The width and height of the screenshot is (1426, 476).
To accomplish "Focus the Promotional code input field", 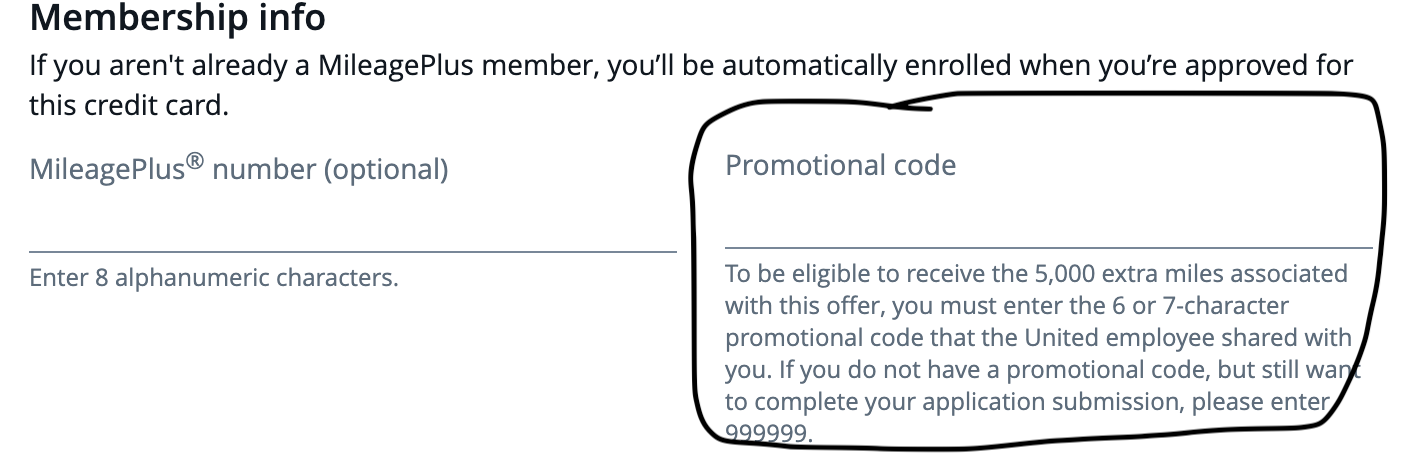I will (1048, 217).
